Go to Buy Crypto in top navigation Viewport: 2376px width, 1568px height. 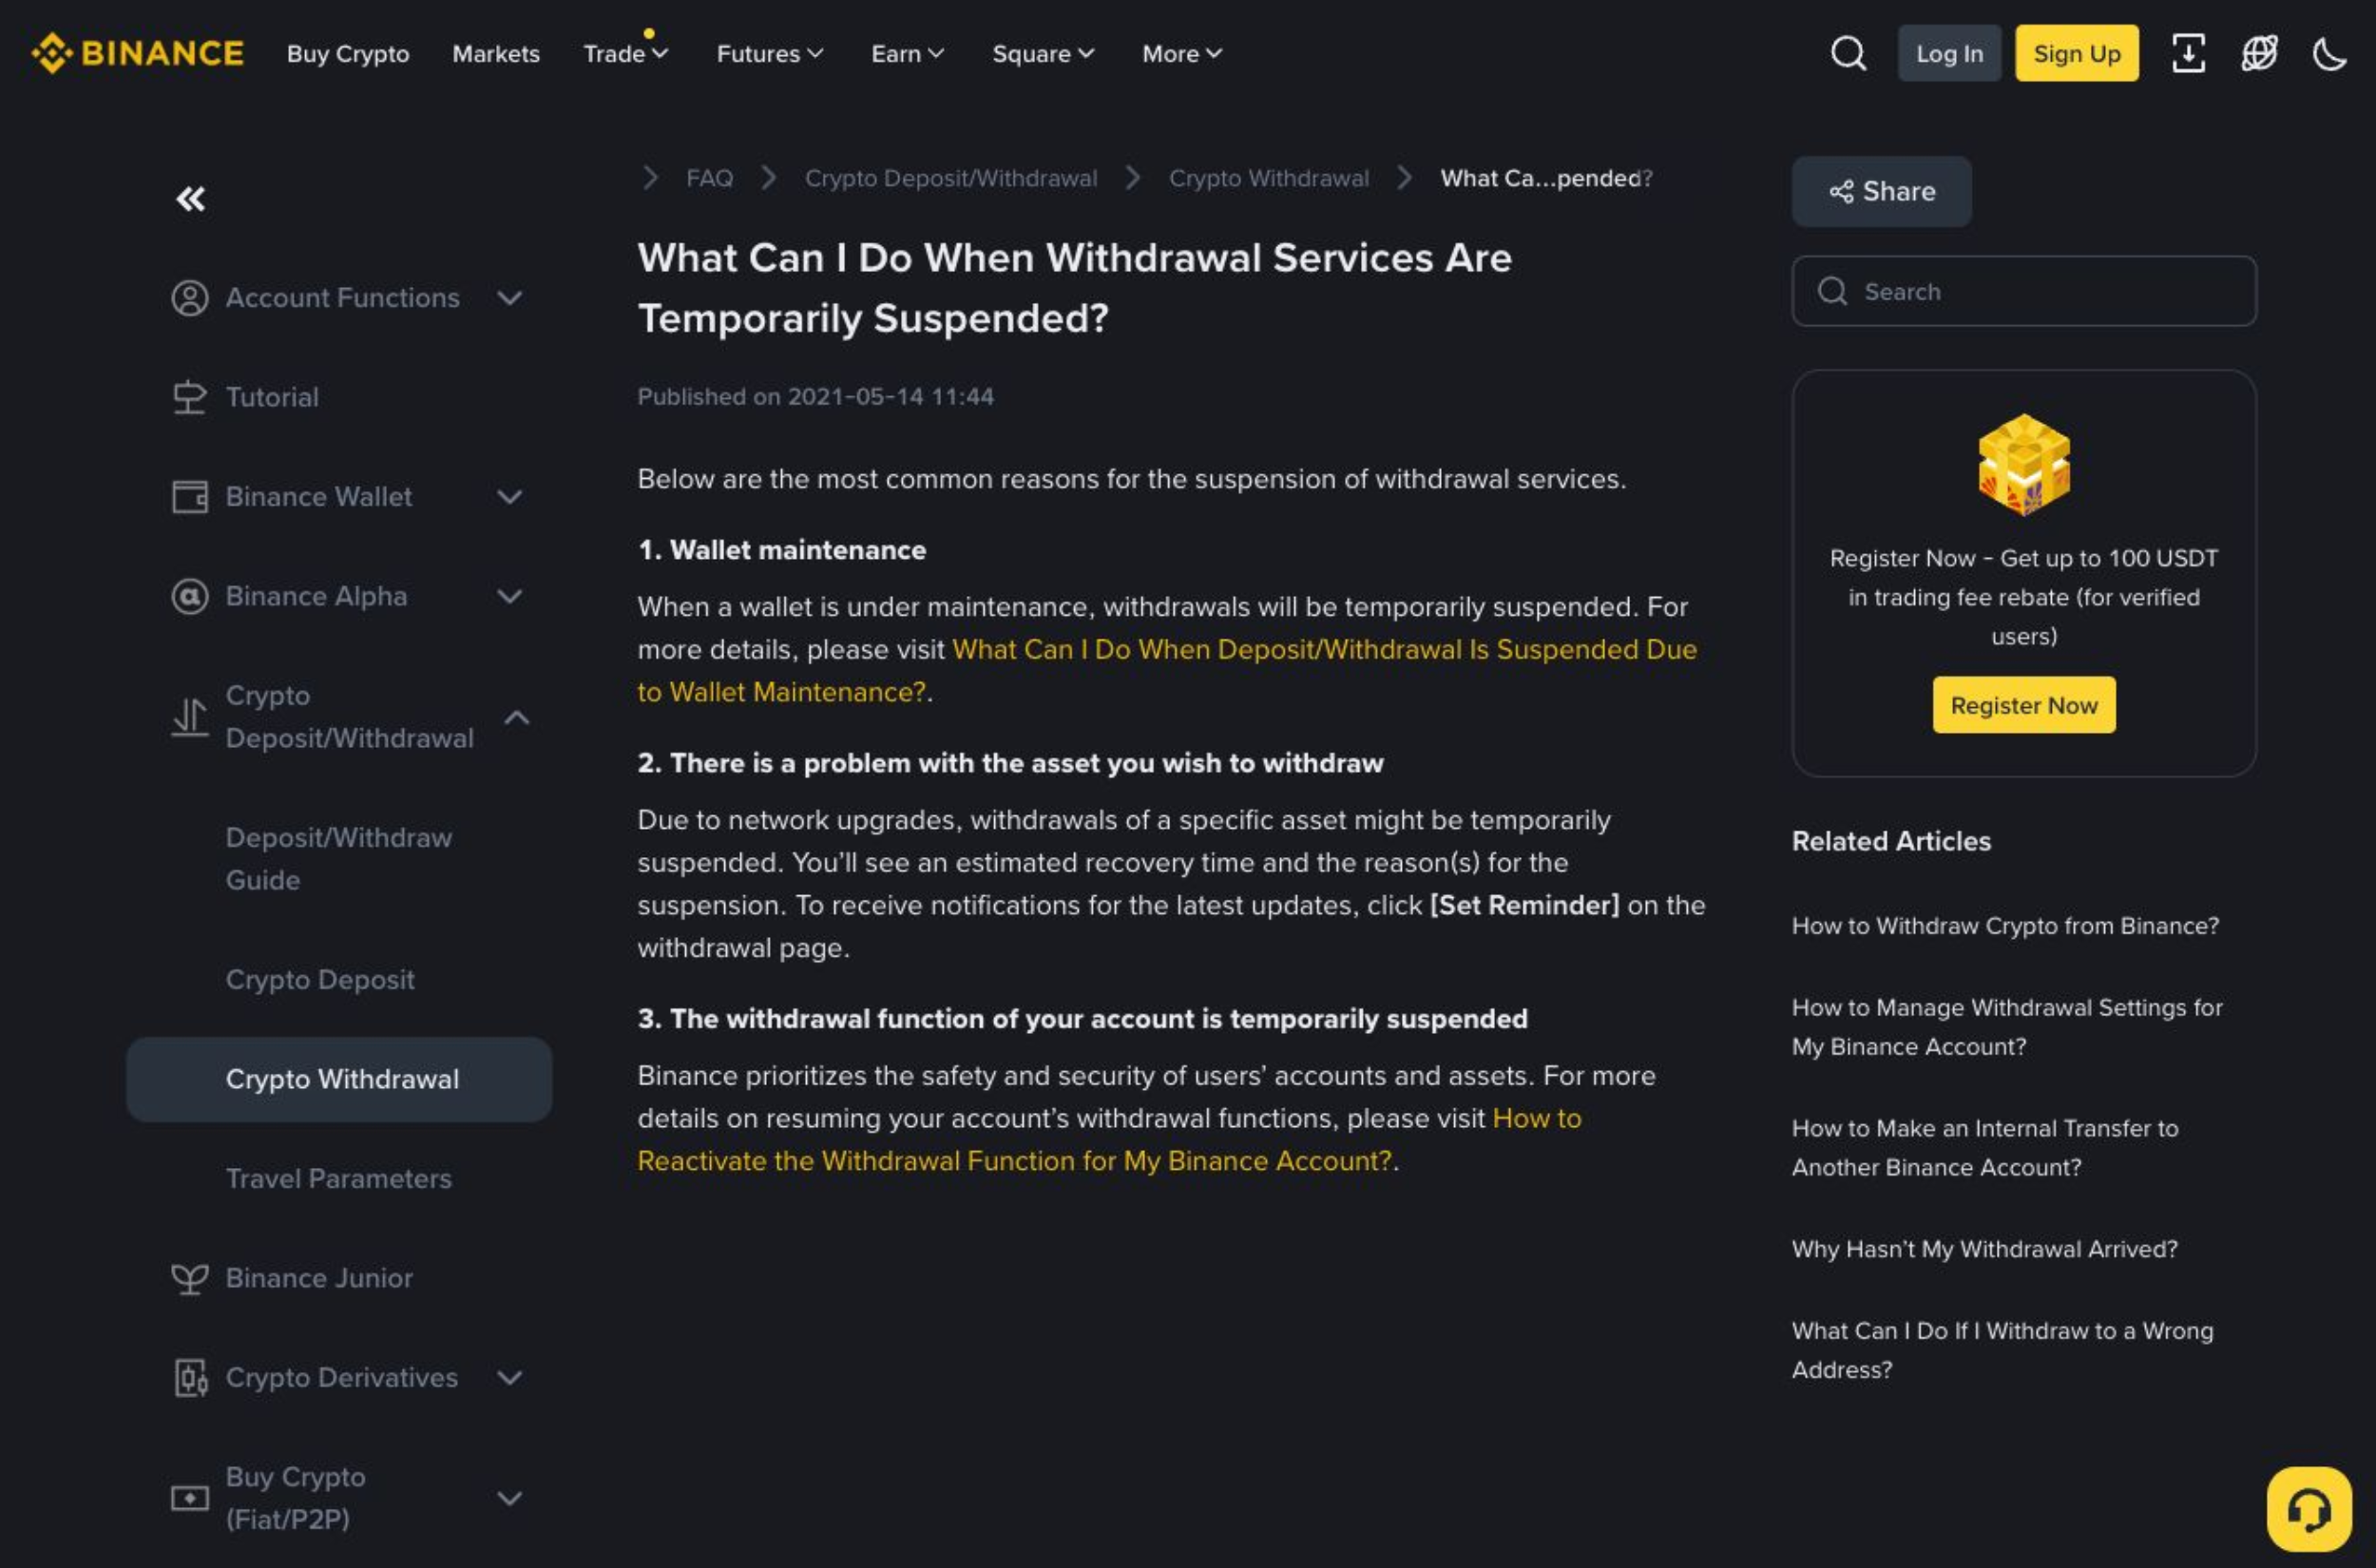tap(348, 53)
